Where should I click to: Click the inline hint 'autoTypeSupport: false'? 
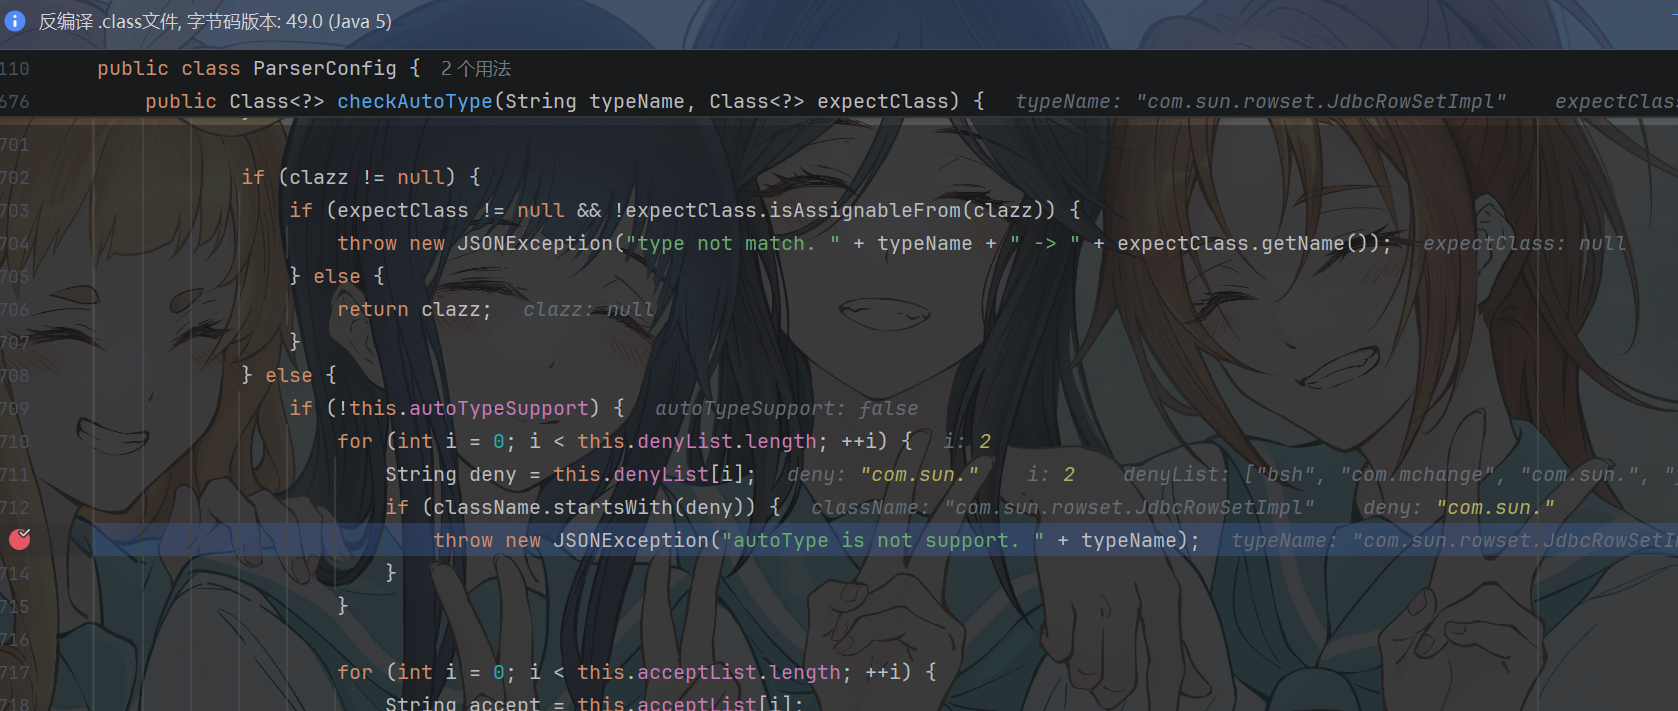click(787, 408)
